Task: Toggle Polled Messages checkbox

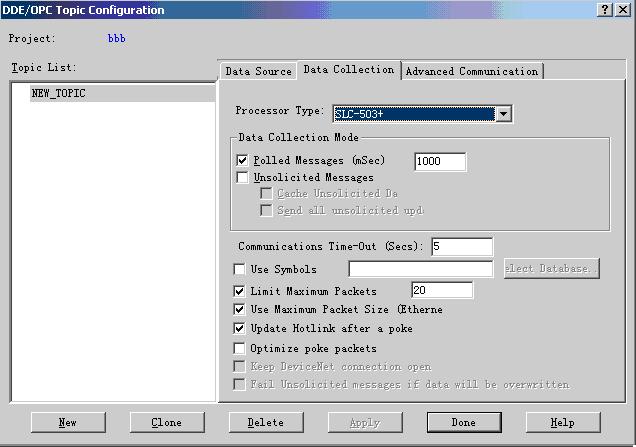Action: click(x=243, y=160)
